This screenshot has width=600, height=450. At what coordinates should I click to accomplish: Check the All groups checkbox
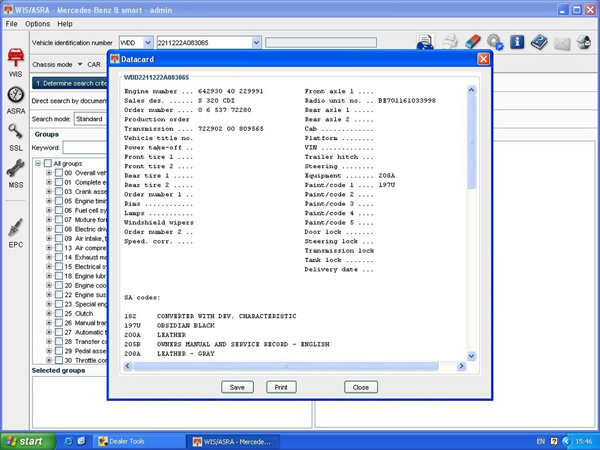point(47,163)
